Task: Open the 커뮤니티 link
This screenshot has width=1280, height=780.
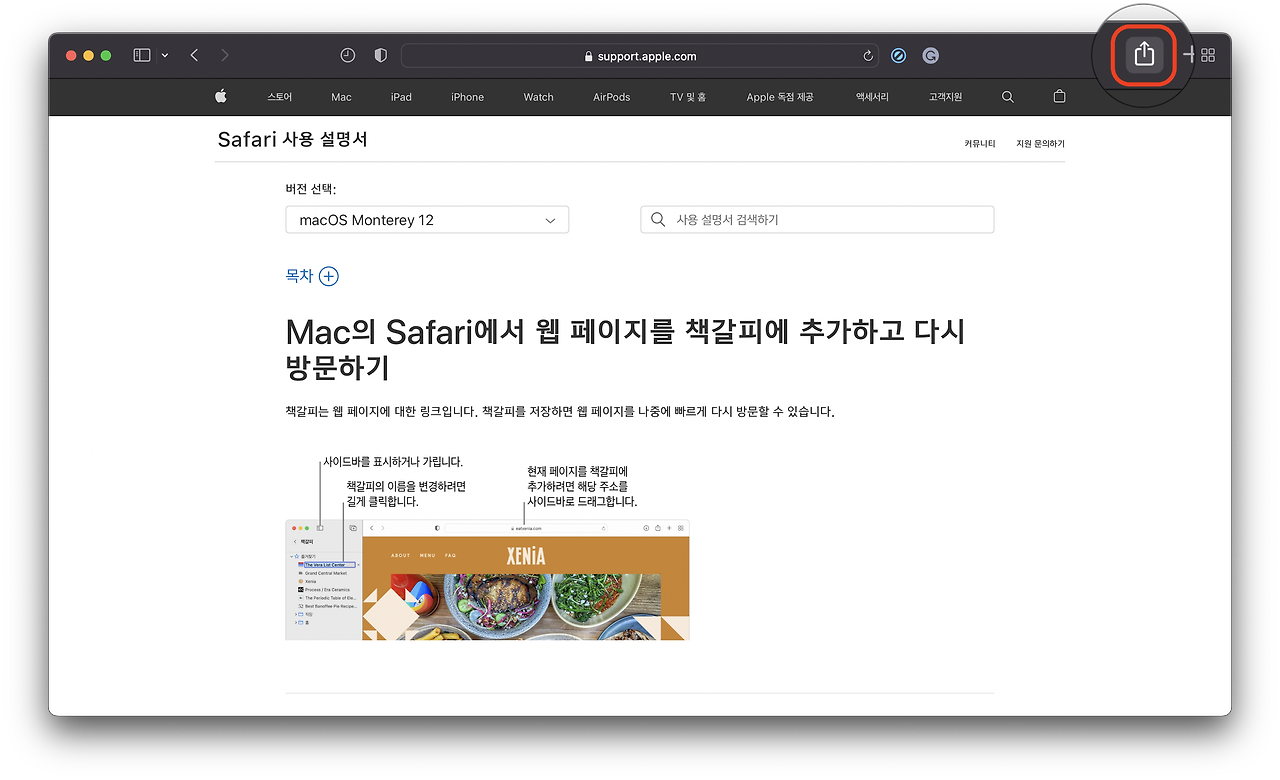Action: tap(979, 144)
